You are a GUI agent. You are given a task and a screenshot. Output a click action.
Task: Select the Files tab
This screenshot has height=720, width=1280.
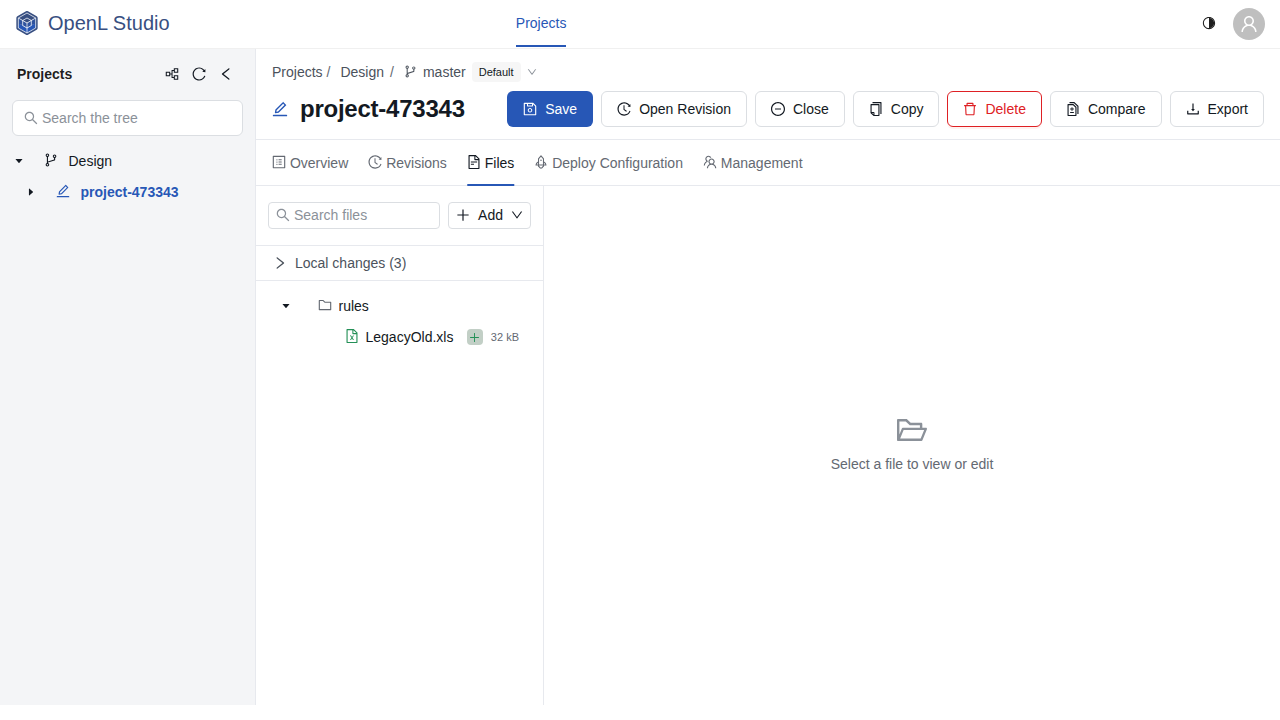pos(491,163)
